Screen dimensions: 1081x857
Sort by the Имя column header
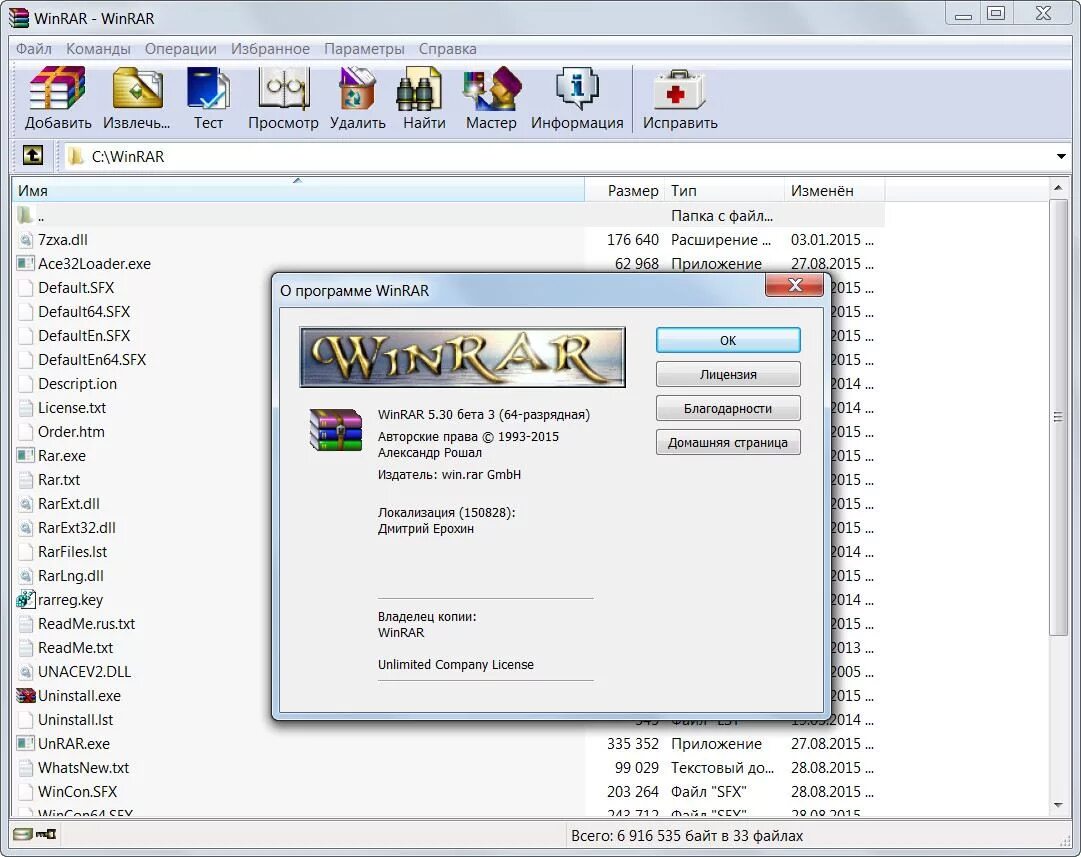point(298,190)
